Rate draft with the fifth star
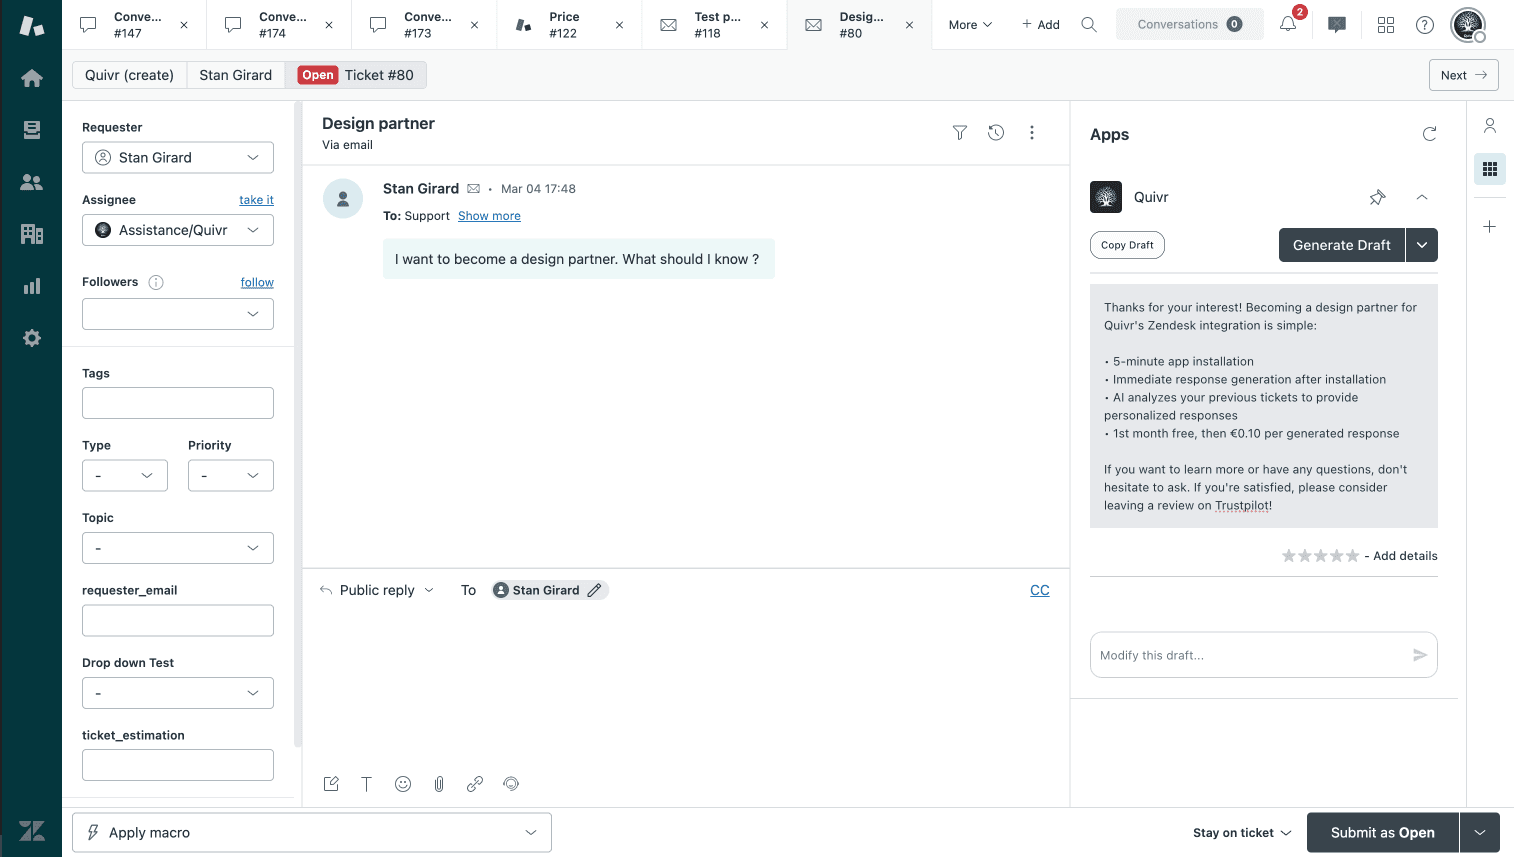This screenshot has width=1514, height=857. click(x=1353, y=556)
